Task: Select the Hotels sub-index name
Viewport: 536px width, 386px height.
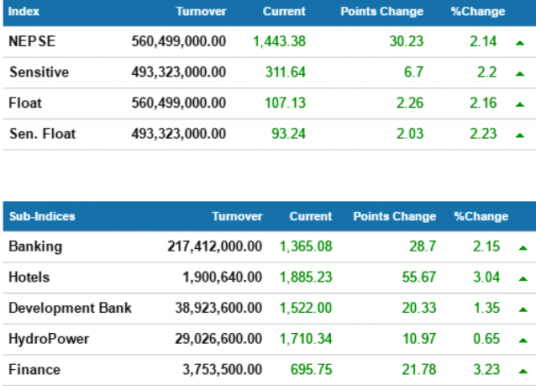Action: point(29,277)
